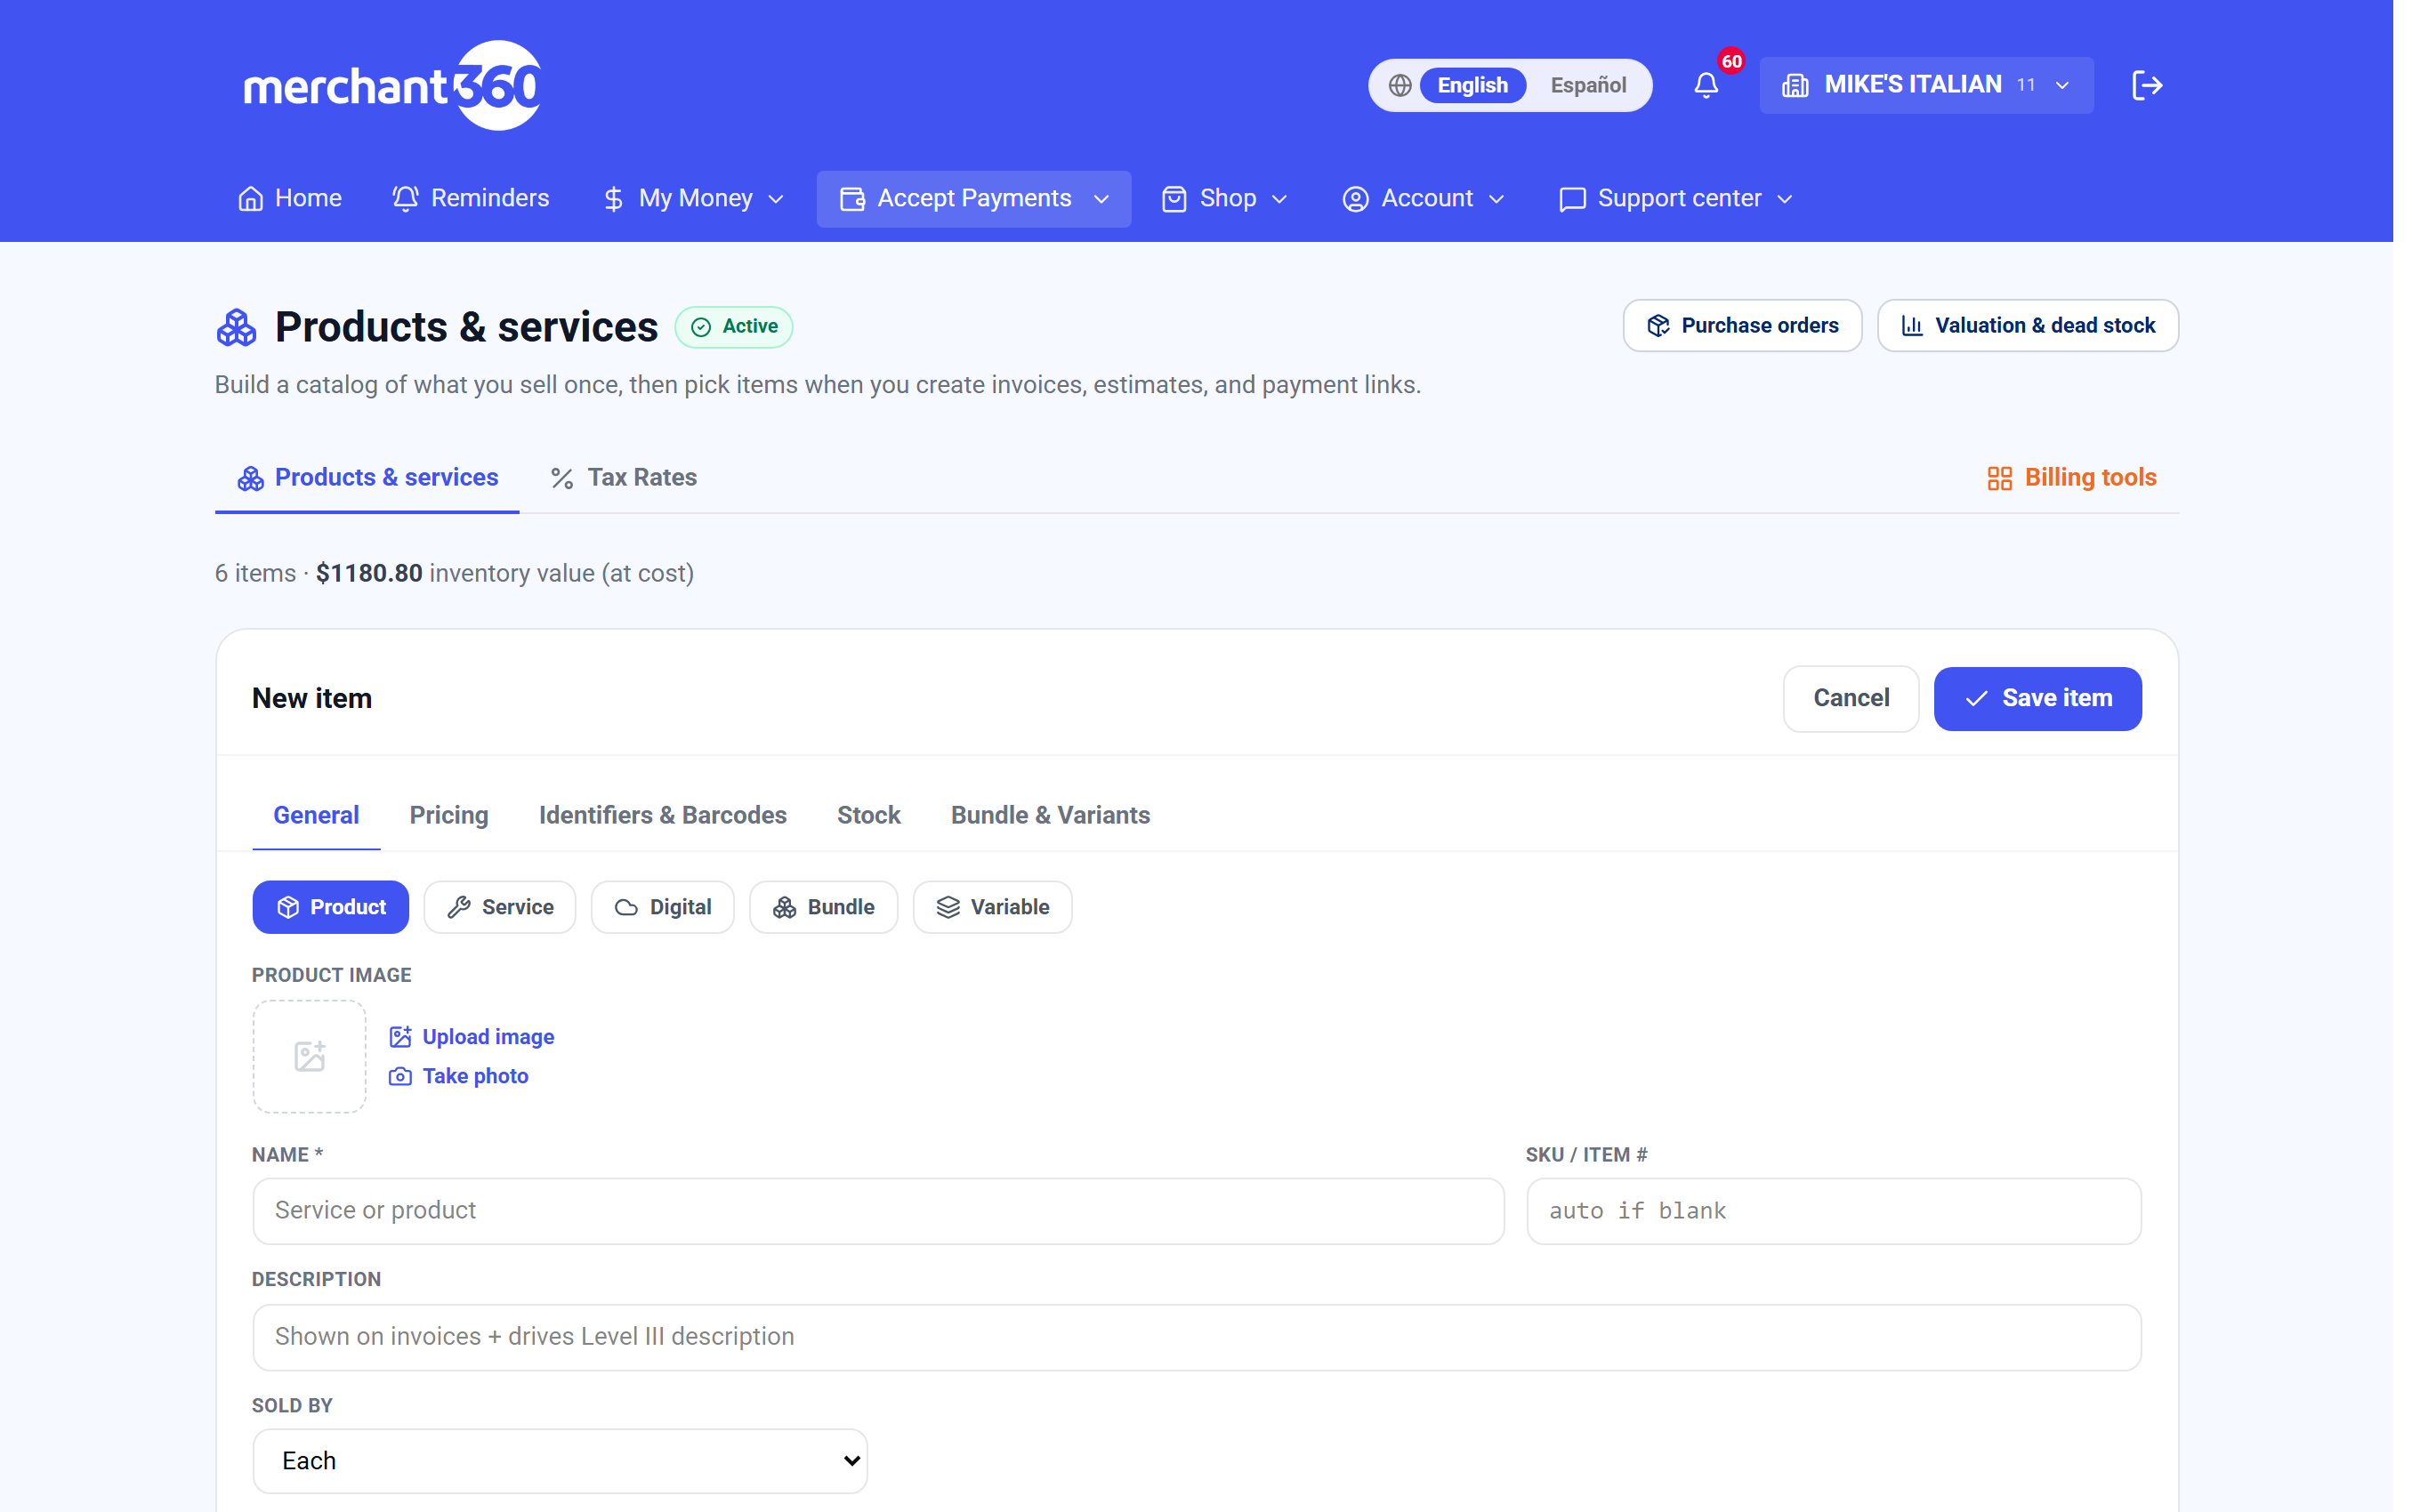Select the Digital item type
Viewport: 2420px width, 1512px height.
pos(663,907)
